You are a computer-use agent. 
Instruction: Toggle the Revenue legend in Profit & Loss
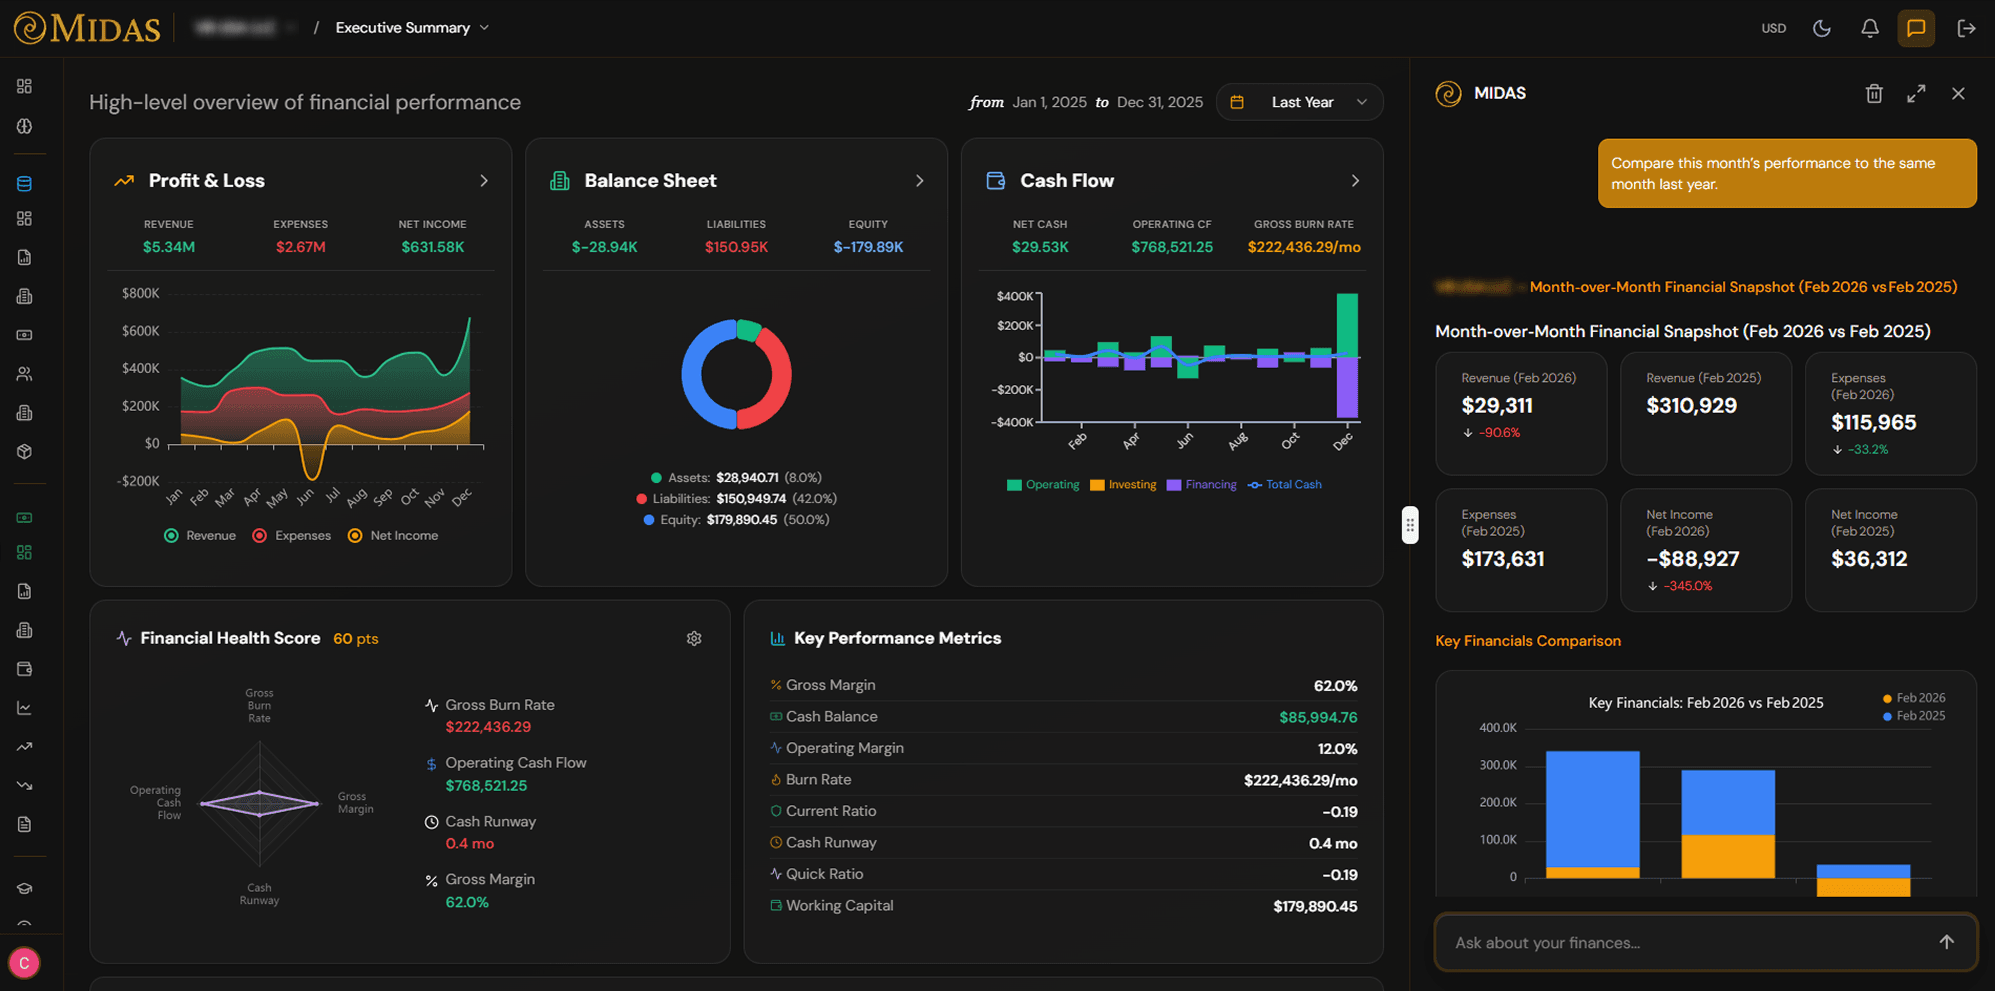point(199,535)
